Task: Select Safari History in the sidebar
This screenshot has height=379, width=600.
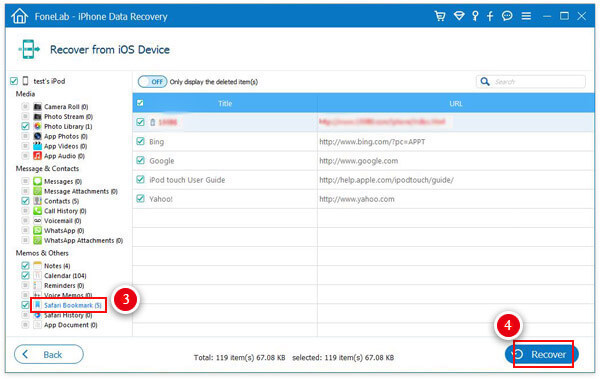Action: pos(68,315)
